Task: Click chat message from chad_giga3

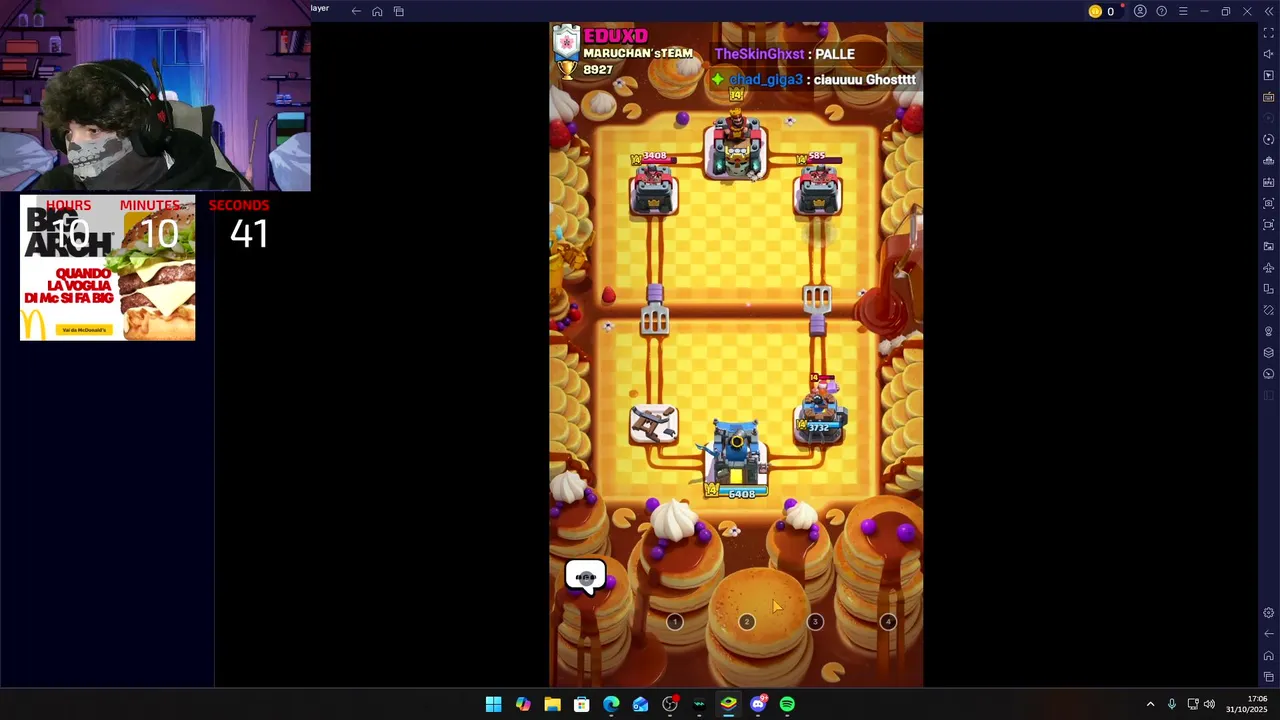Action: pyautogui.click(x=814, y=79)
